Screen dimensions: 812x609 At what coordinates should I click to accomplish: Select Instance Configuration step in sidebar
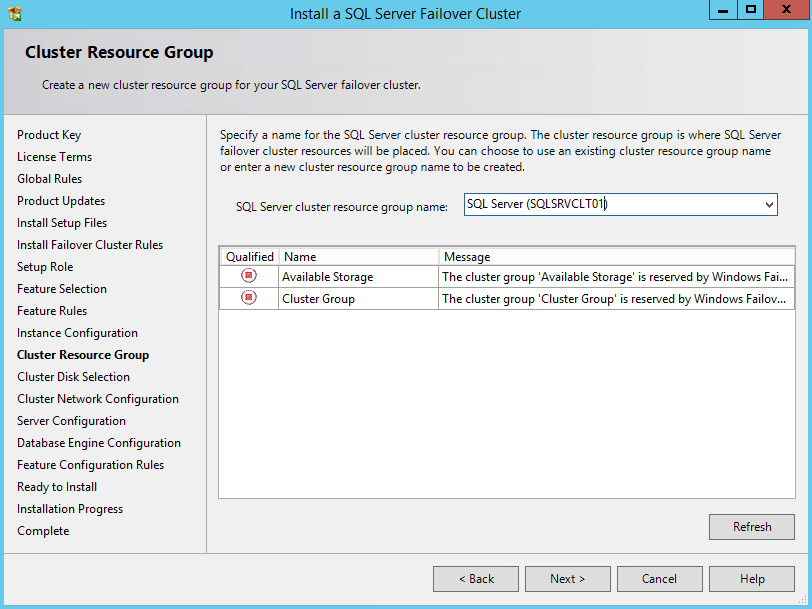(x=77, y=333)
